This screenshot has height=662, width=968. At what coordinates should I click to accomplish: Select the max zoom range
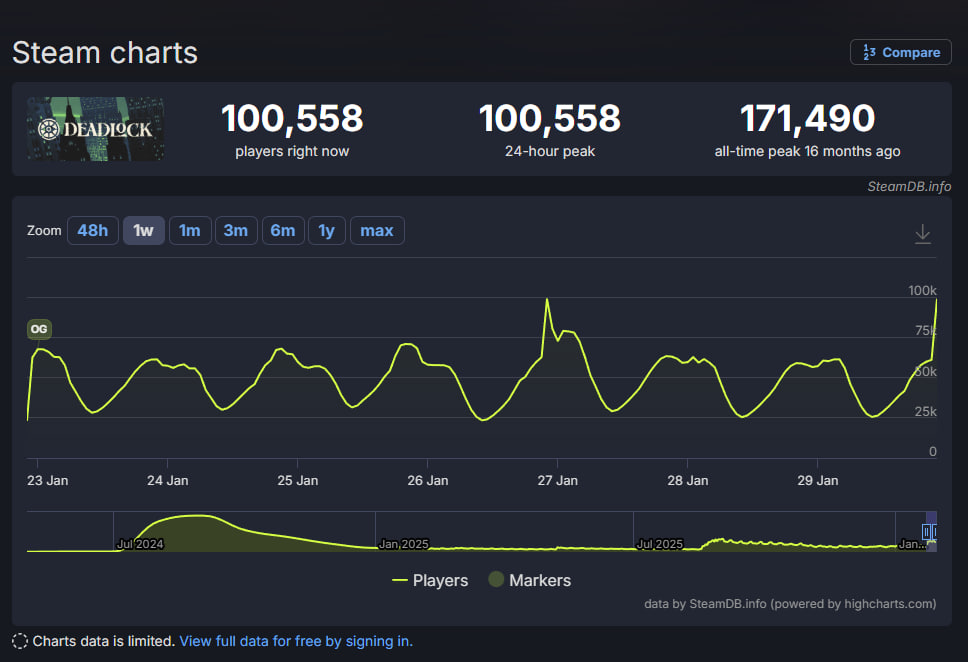pos(377,230)
